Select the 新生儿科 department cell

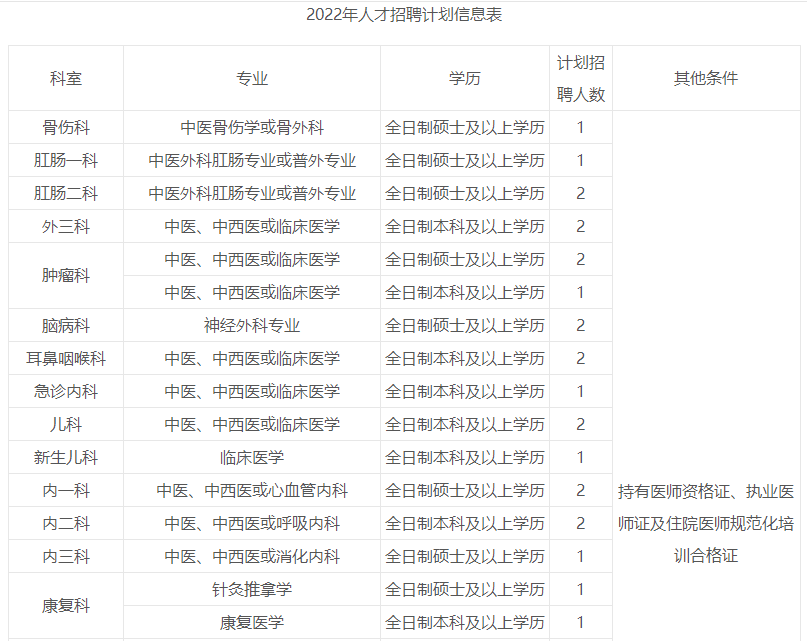(x=66, y=457)
